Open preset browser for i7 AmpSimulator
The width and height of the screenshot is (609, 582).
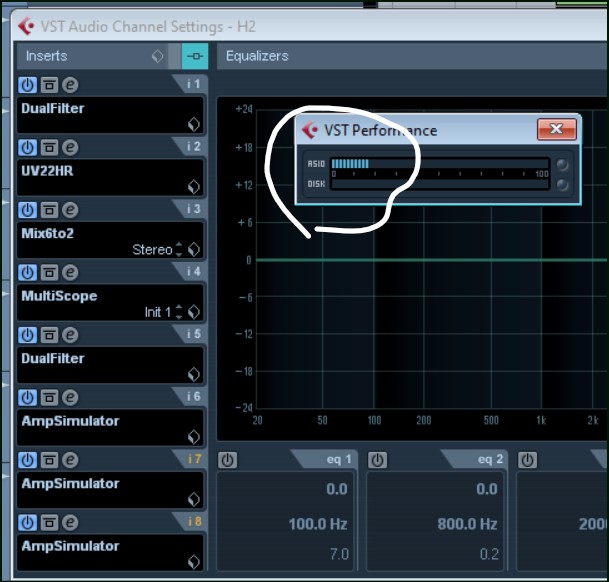click(x=194, y=500)
